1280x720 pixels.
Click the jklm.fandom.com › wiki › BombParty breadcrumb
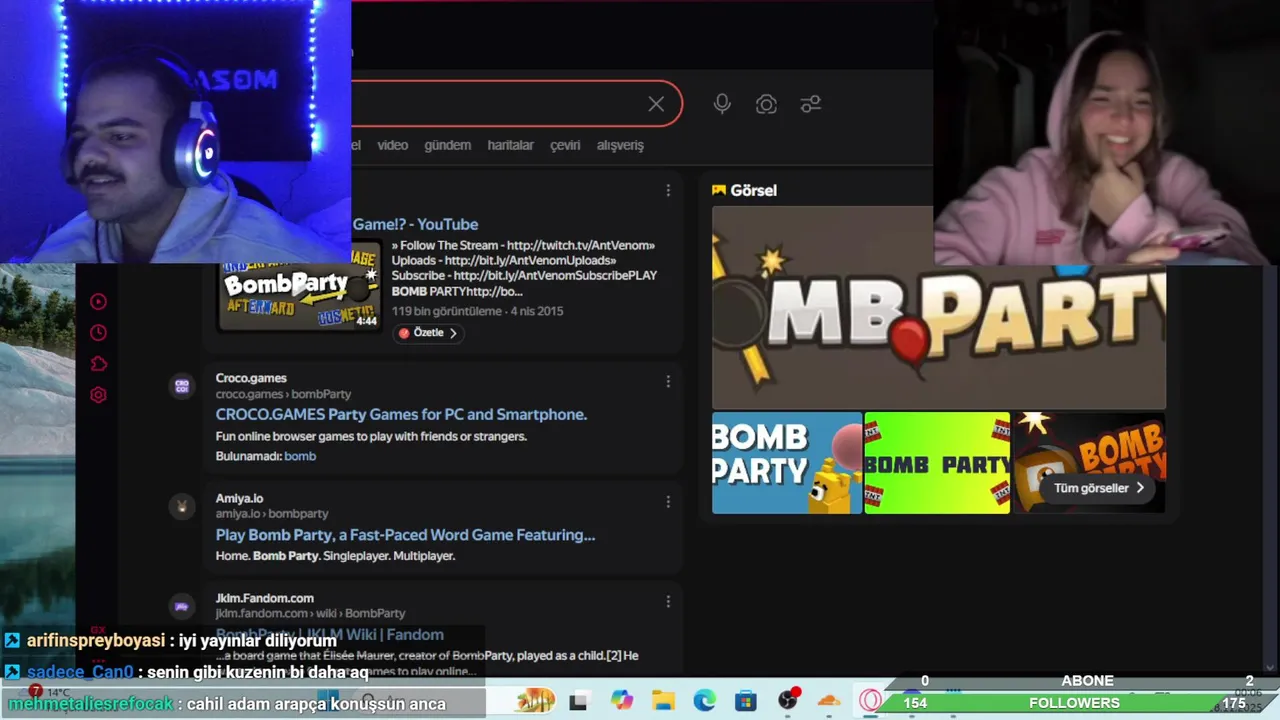pos(310,613)
